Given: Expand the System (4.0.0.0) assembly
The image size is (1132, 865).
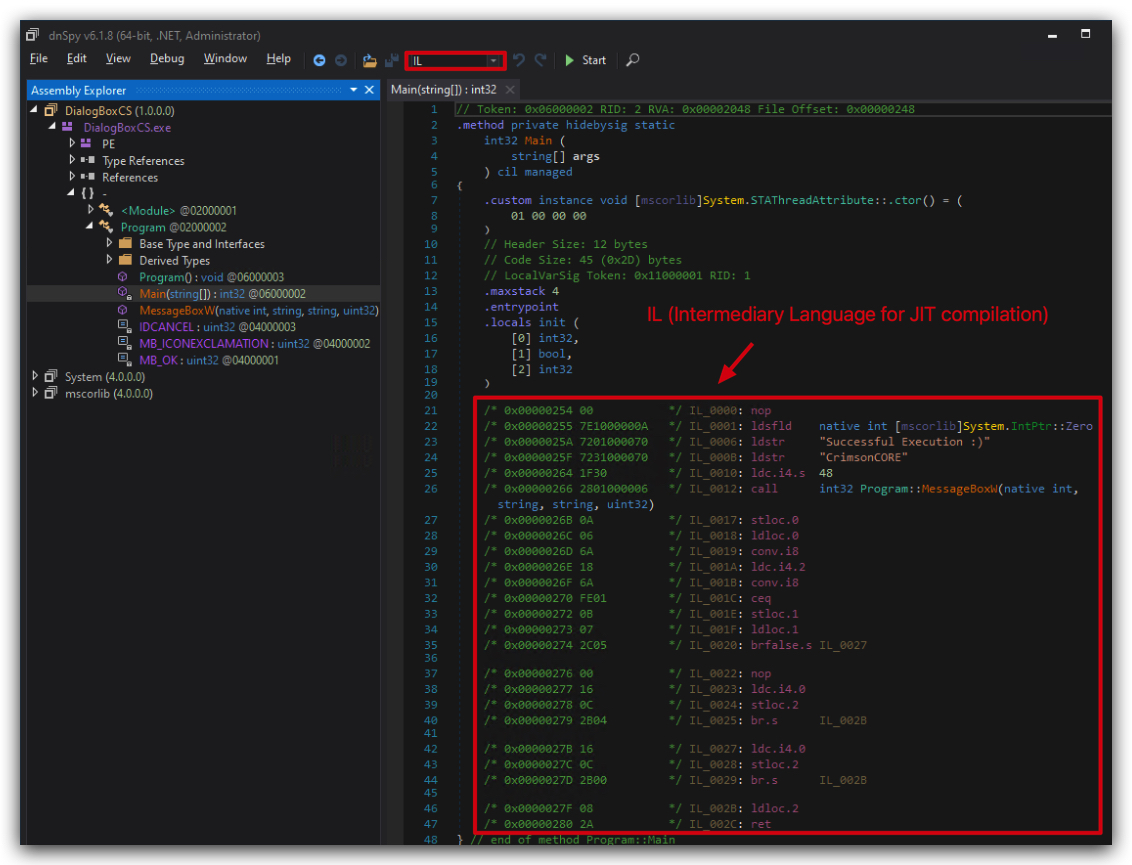Looking at the screenshot, I should coord(35,376).
